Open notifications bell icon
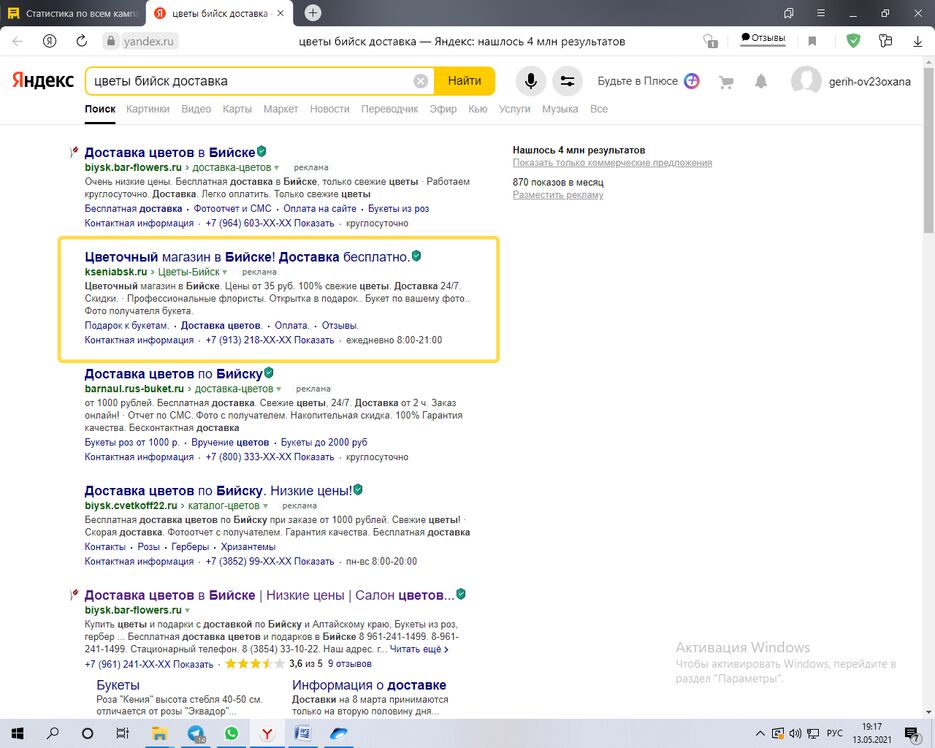Viewport: 935px width, 748px height. click(761, 81)
